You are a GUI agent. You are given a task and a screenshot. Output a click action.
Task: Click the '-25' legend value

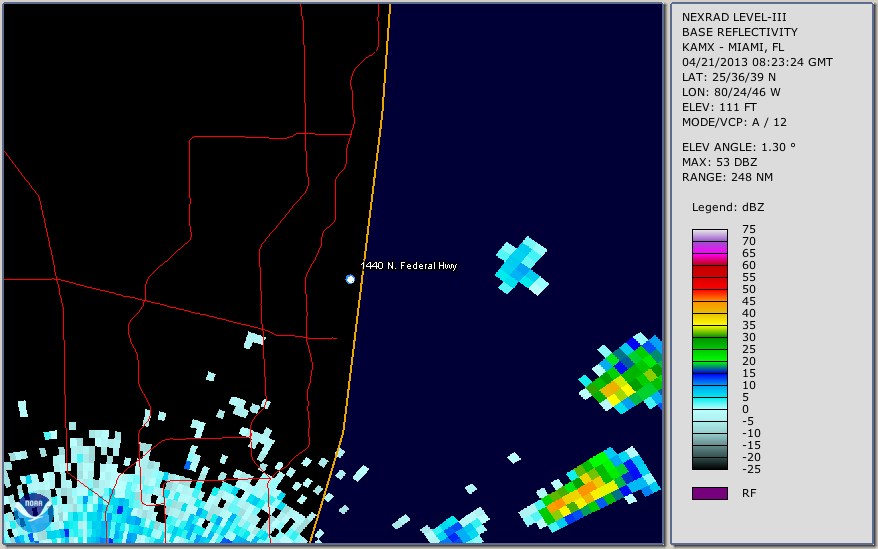pos(751,469)
